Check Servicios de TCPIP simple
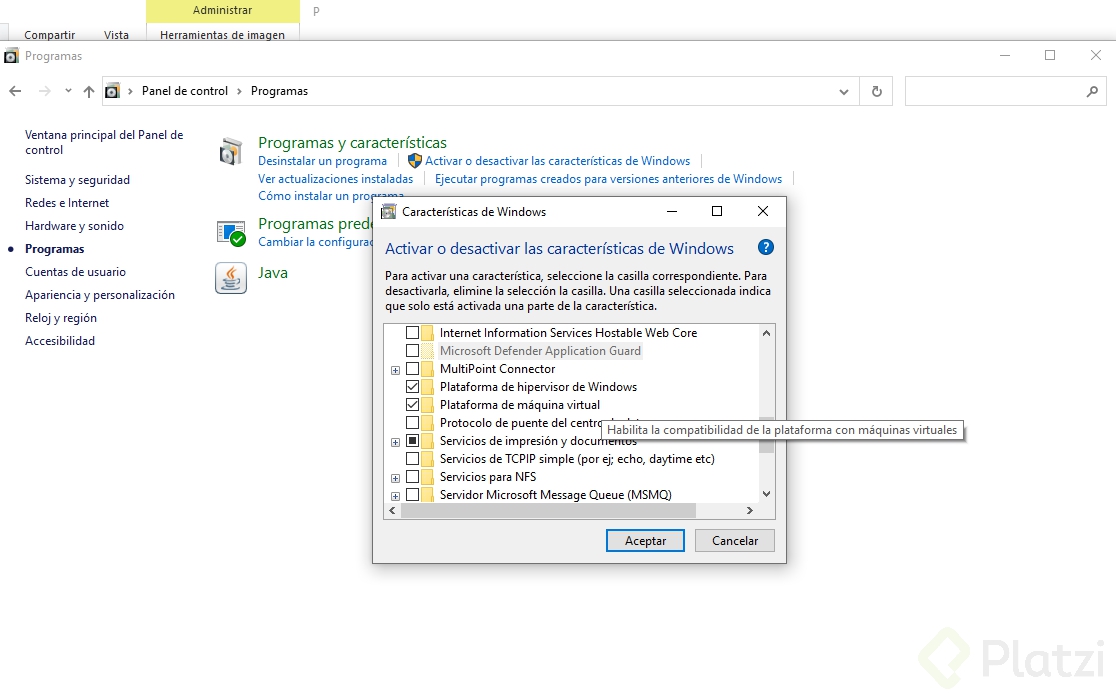Image resolution: width=1116 pixels, height=696 pixels. click(412, 459)
